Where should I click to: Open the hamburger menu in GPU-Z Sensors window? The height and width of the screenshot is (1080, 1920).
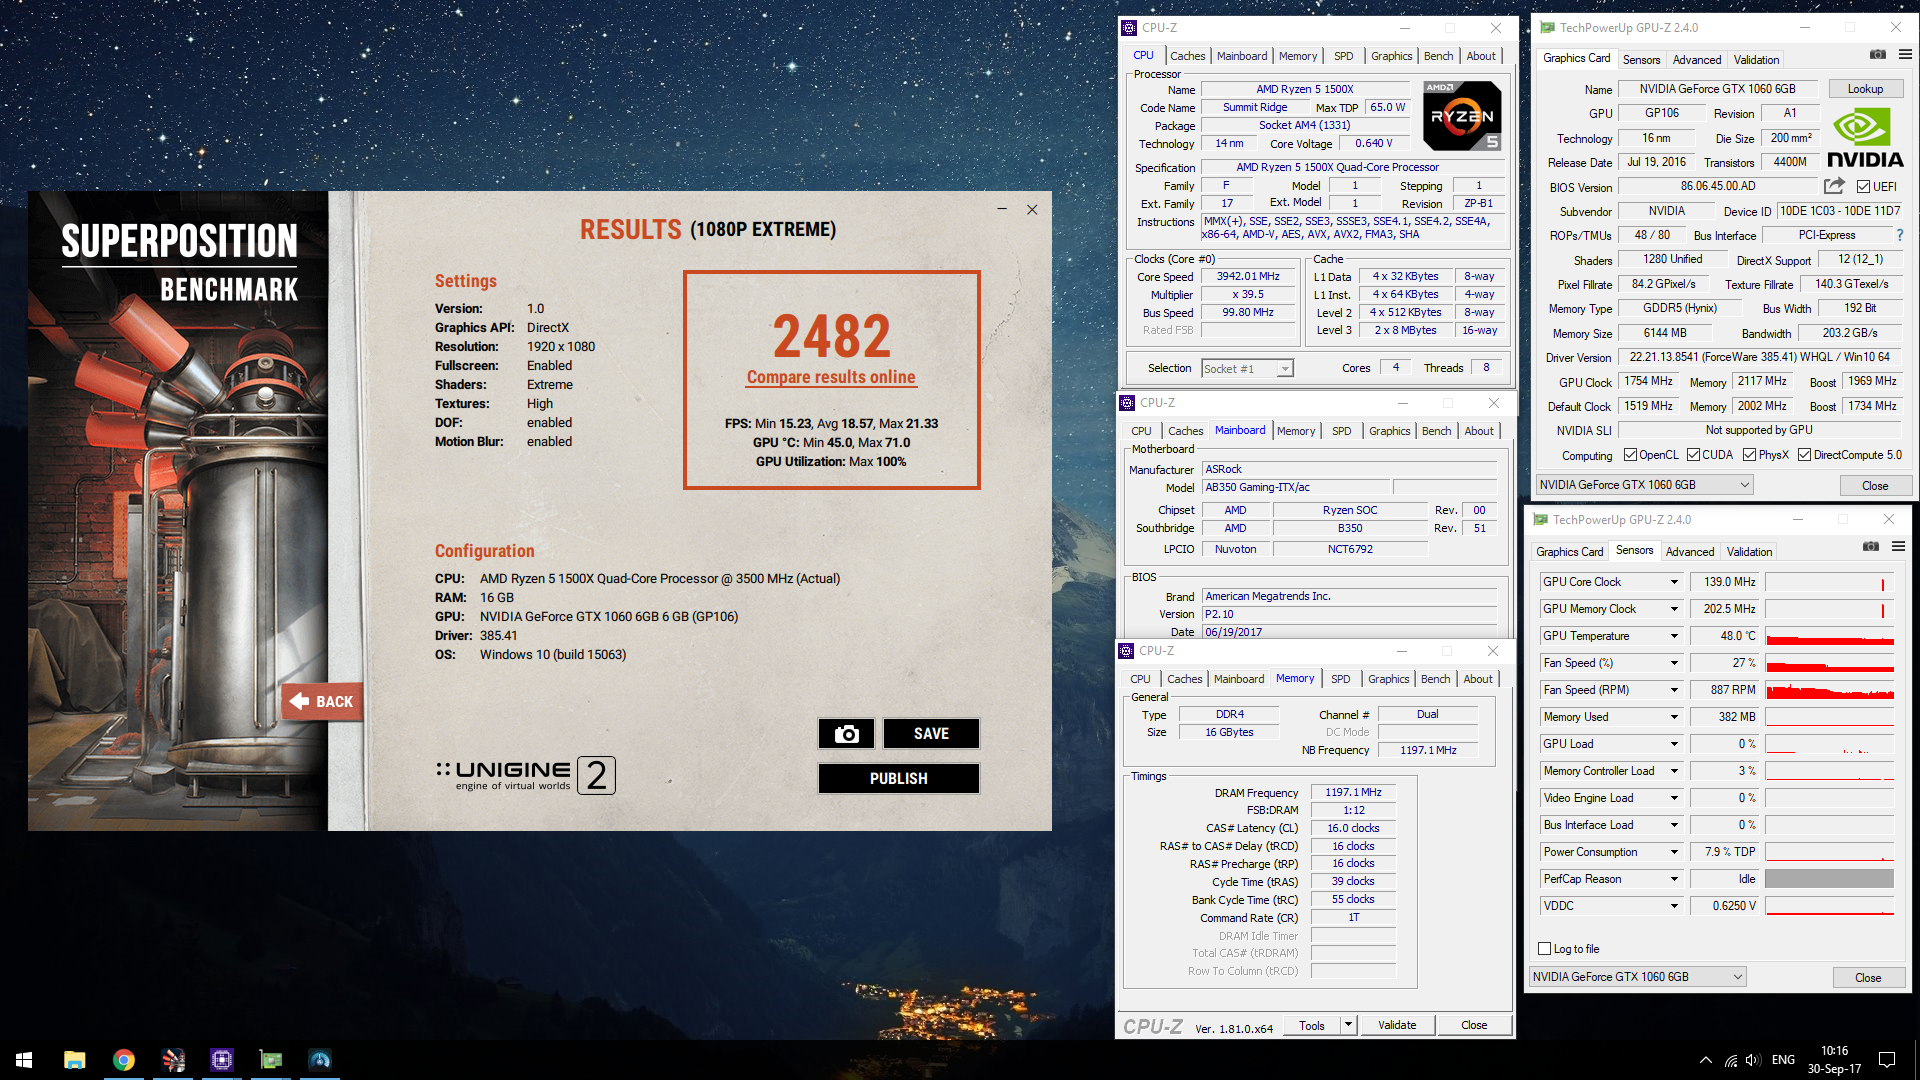[x=1898, y=546]
